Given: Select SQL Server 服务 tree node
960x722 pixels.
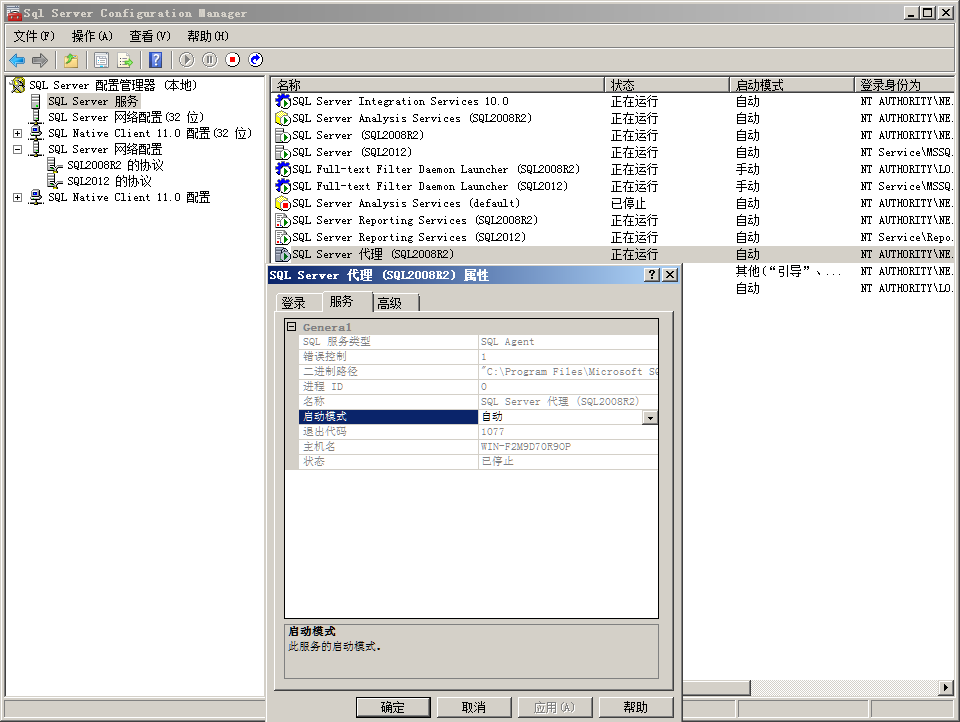Looking at the screenshot, I should pyautogui.click(x=93, y=101).
